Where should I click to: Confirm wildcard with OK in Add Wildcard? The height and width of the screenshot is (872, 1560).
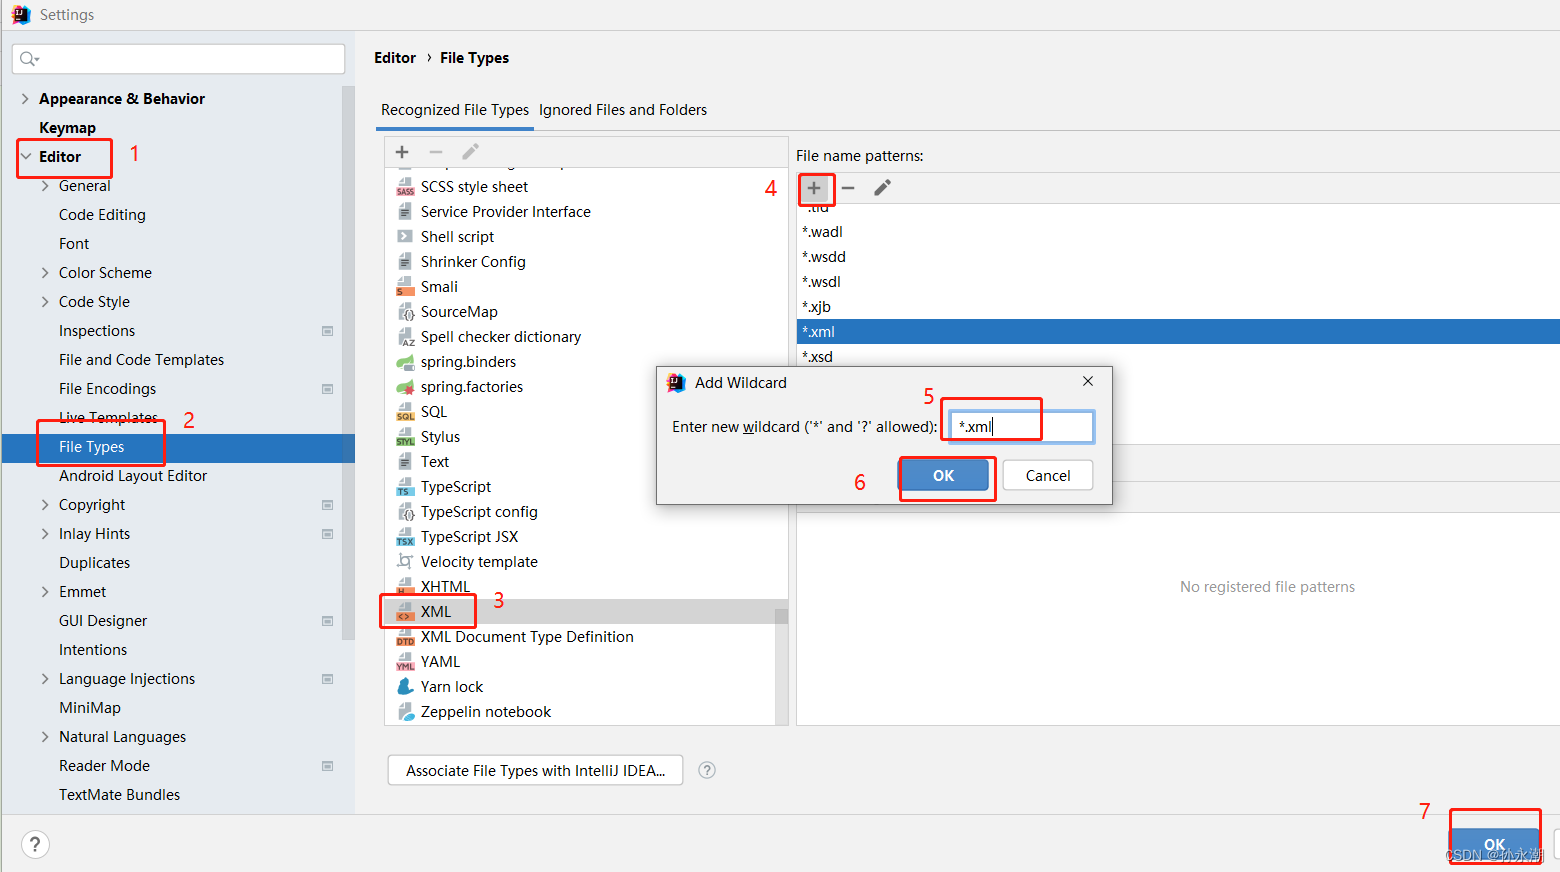pos(944,476)
